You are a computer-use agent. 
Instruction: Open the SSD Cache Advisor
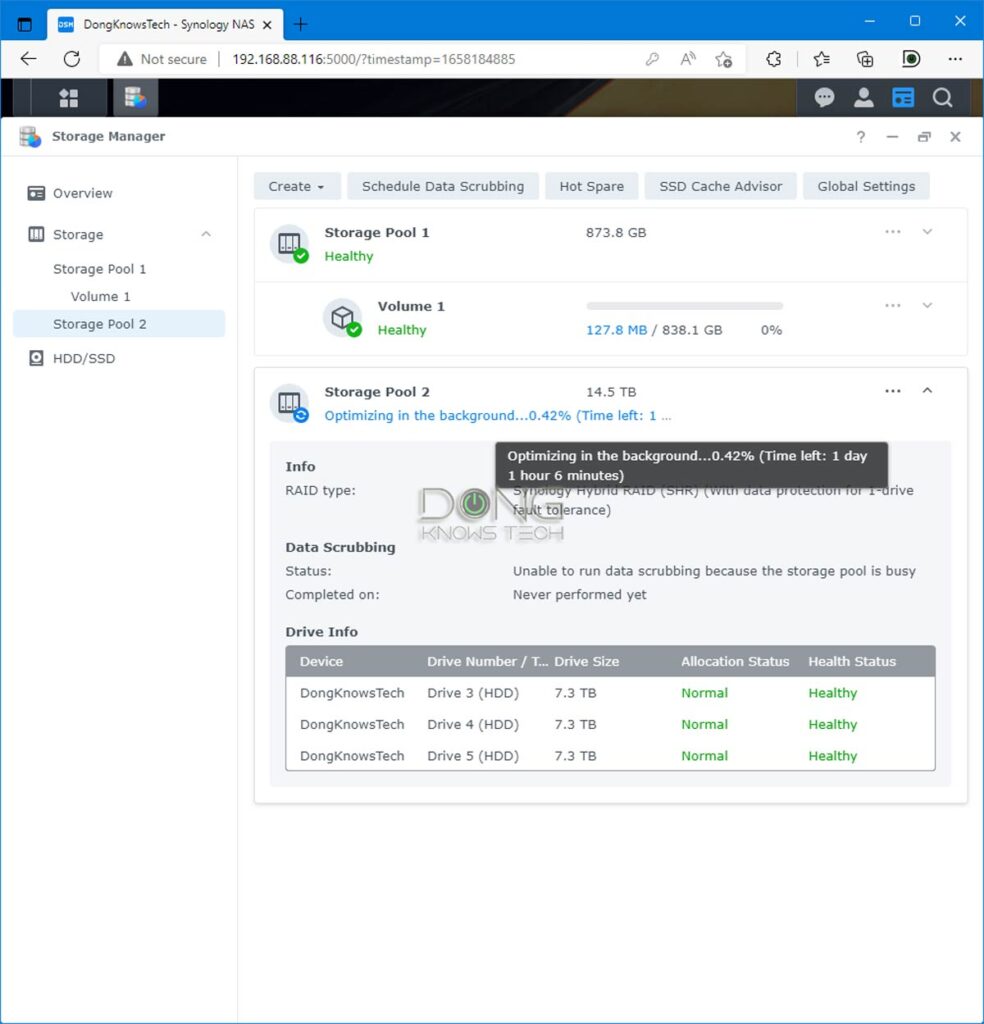720,186
